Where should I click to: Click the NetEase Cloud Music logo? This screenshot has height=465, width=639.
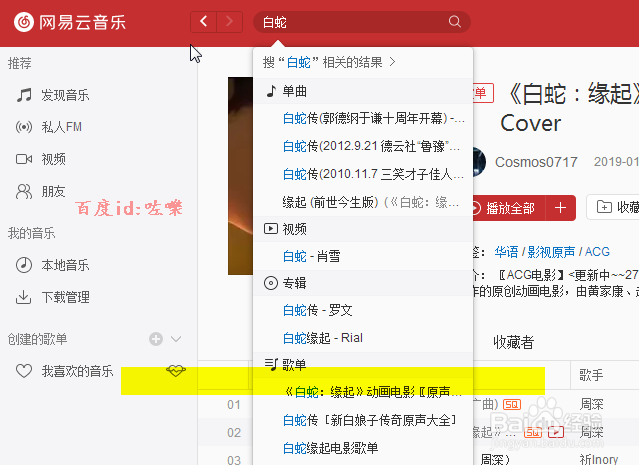[x=70, y=22]
